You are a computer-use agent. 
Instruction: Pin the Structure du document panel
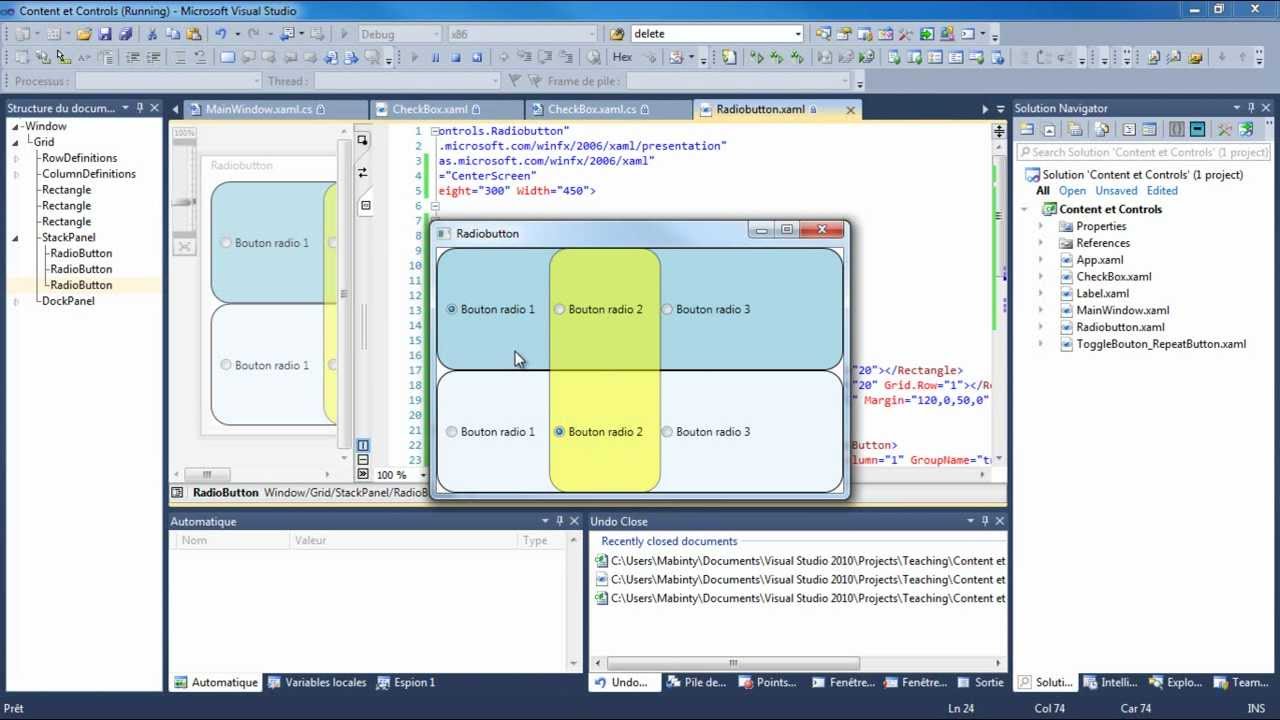(x=140, y=108)
